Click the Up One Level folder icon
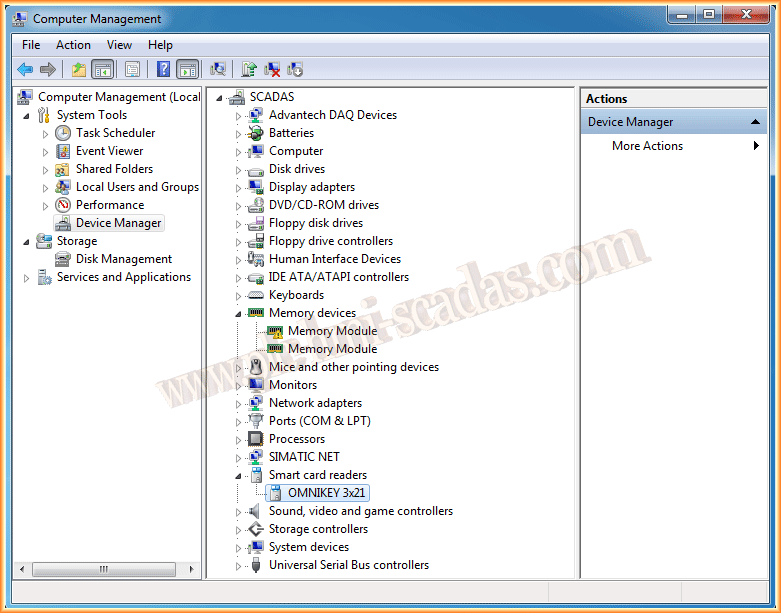This screenshot has height=613, width=781. tap(78, 69)
